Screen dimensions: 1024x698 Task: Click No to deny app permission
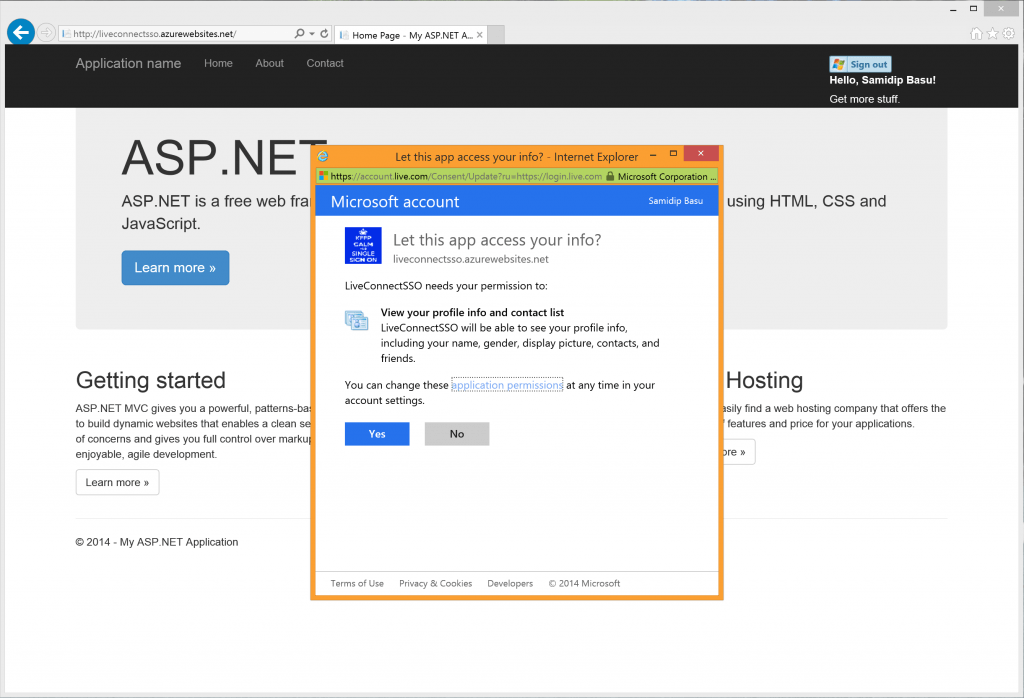pyautogui.click(x=456, y=434)
